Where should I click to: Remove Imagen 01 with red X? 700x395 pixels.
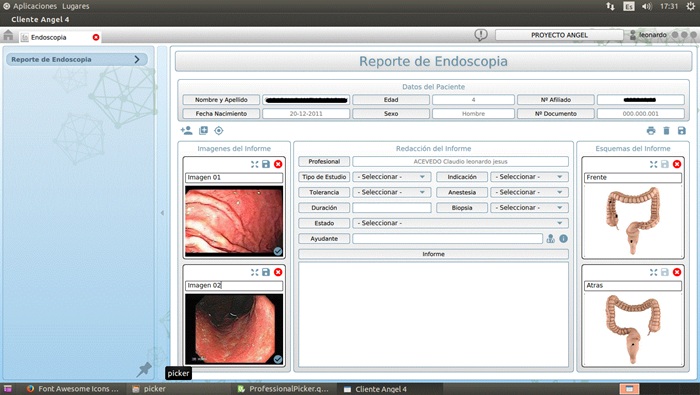click(x=278, y=164)
